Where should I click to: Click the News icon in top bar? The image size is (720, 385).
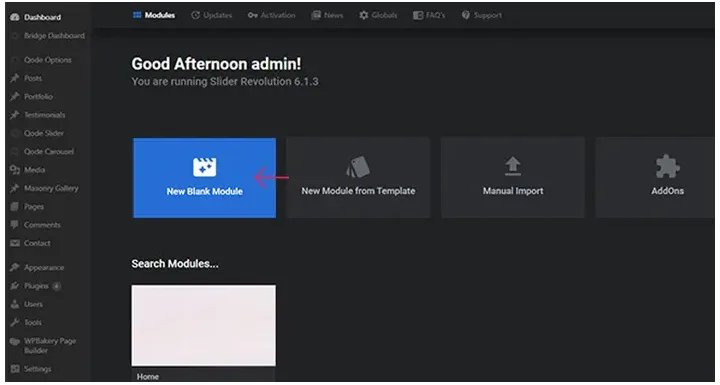pos(315,15)
